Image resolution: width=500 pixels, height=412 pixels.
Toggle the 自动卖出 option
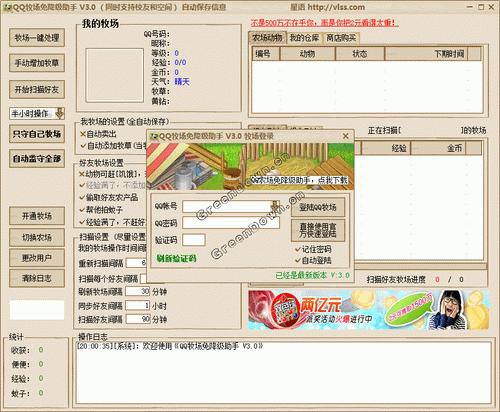98,134
